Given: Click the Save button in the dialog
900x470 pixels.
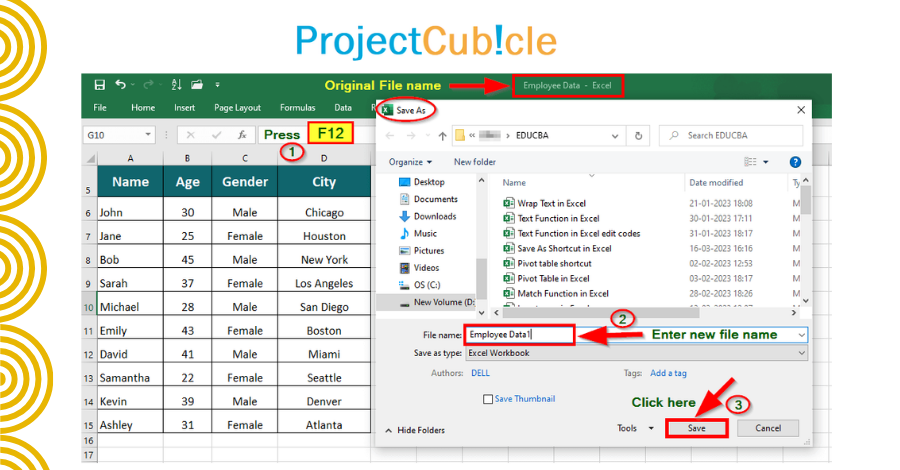Looking at the screenshot, I should [x=696, y=428].
